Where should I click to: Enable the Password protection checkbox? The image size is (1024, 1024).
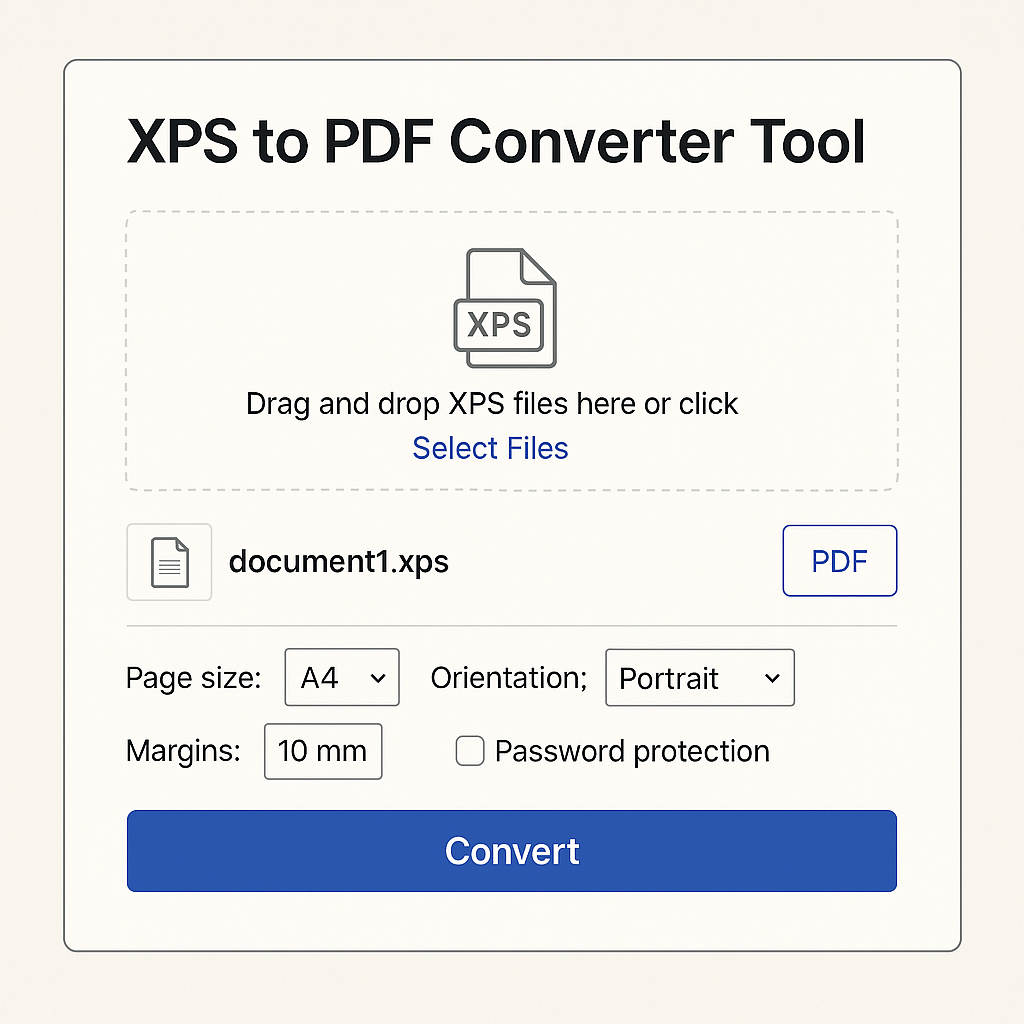click(x=470, y=751)
